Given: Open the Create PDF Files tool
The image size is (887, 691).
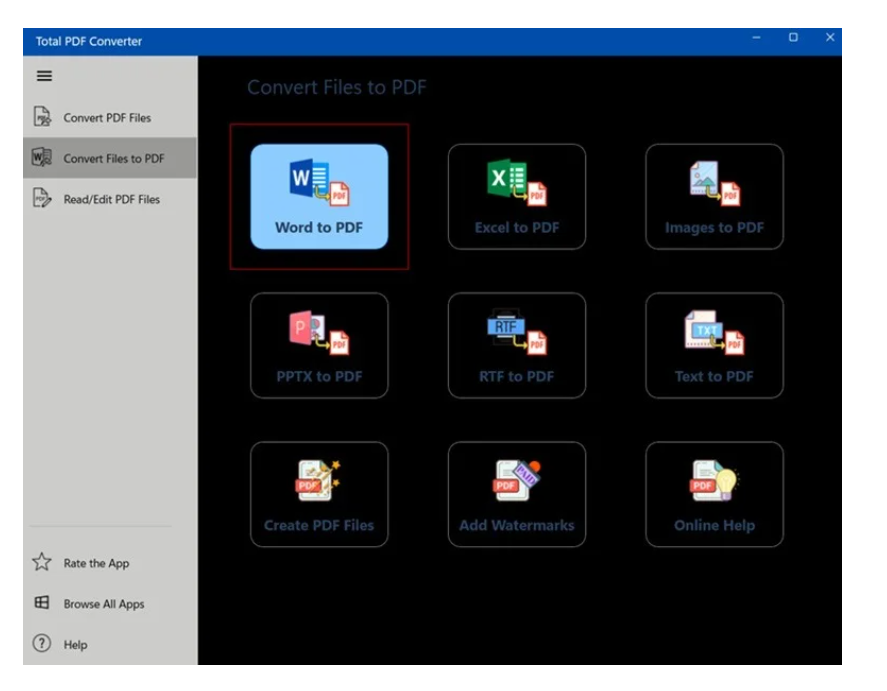Looking at the screenshot, I should pyautogui.click(x=320, y=493).
